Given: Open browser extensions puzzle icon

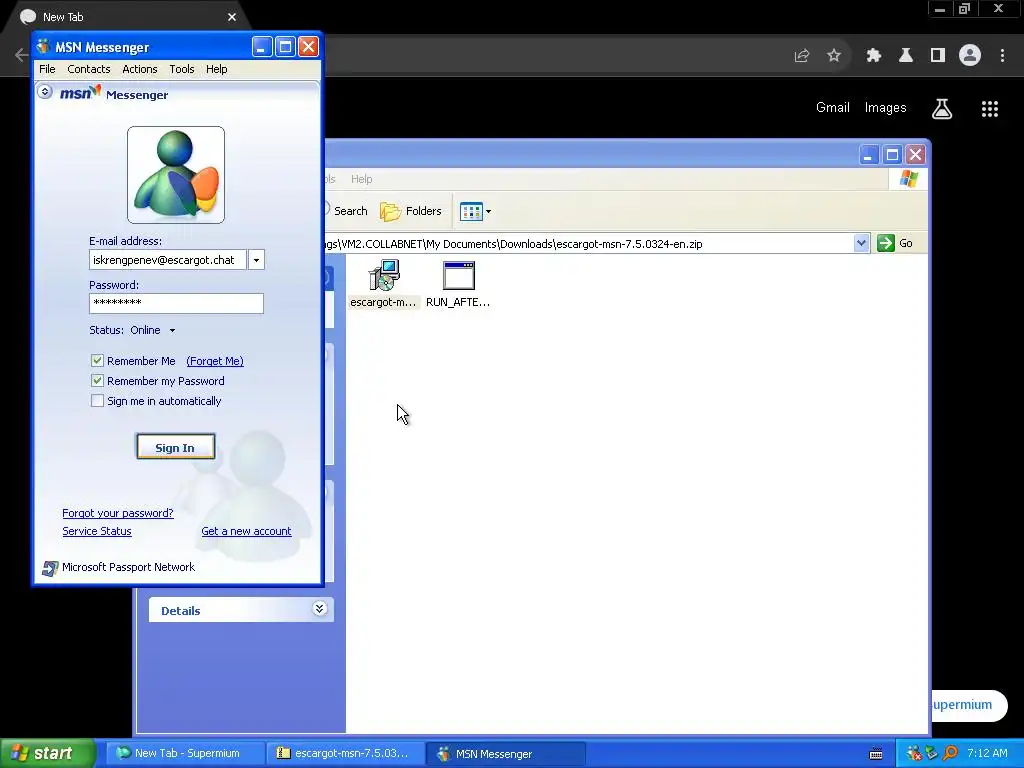Looking at the screenshot, I should [874, 56].
